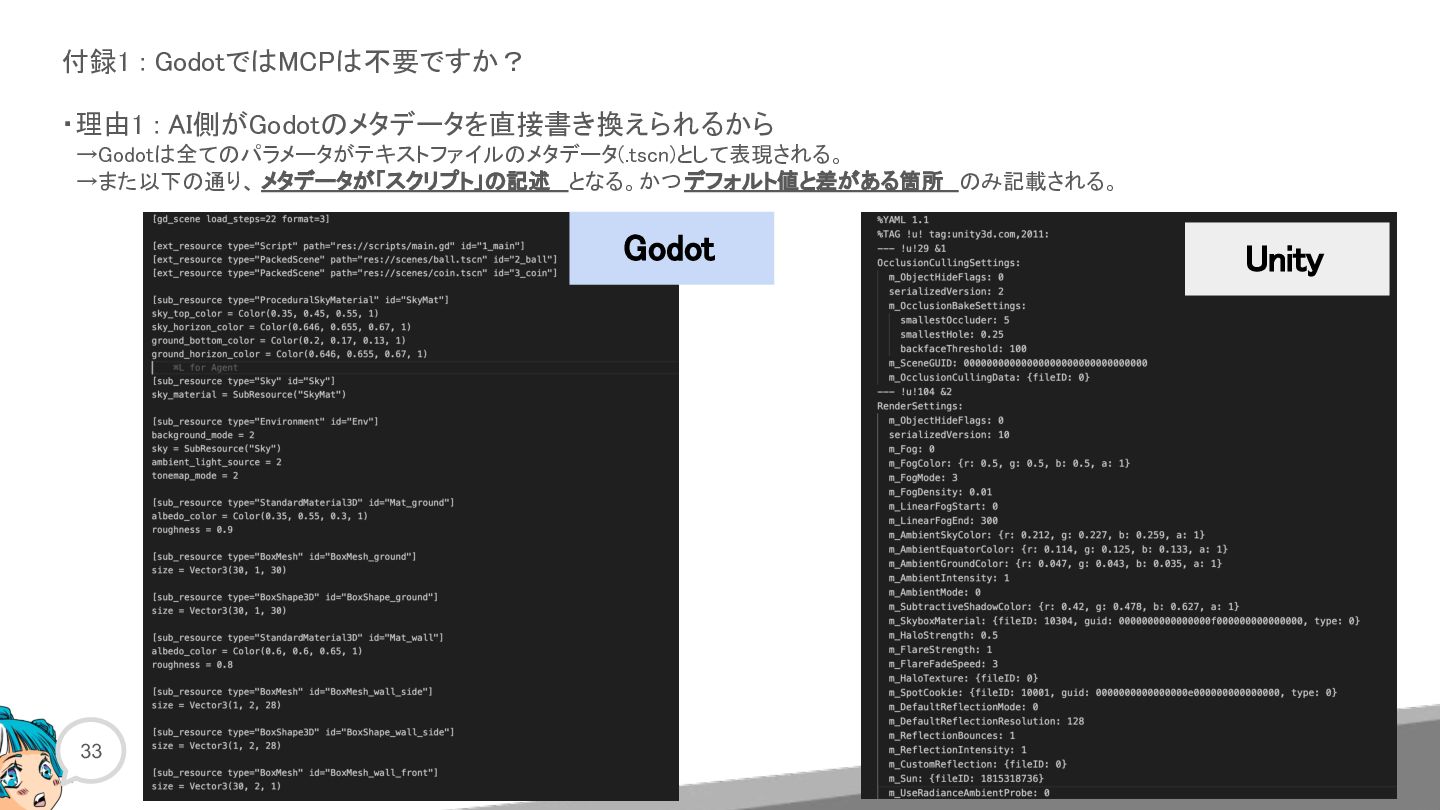Screen dimensions: 1440x810
Task: Click the "m_HaloStrength: 0.5" line
Action: (x=943, y=635)
